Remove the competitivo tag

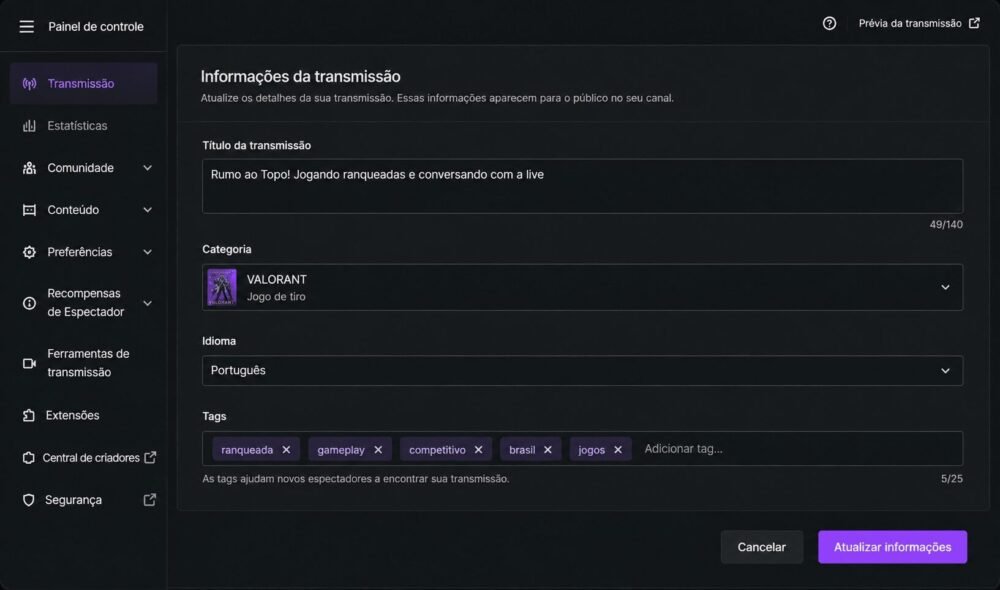[478, 450]
